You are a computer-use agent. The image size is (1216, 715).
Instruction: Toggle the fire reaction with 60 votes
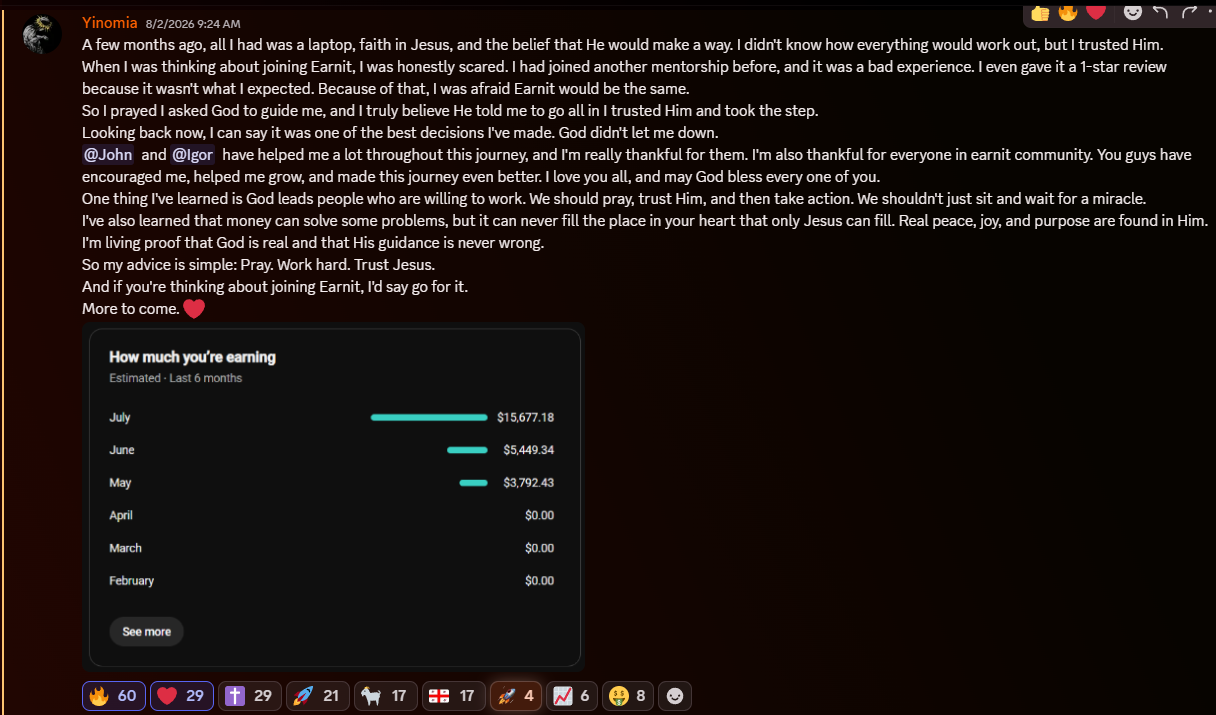pos(114,696)
